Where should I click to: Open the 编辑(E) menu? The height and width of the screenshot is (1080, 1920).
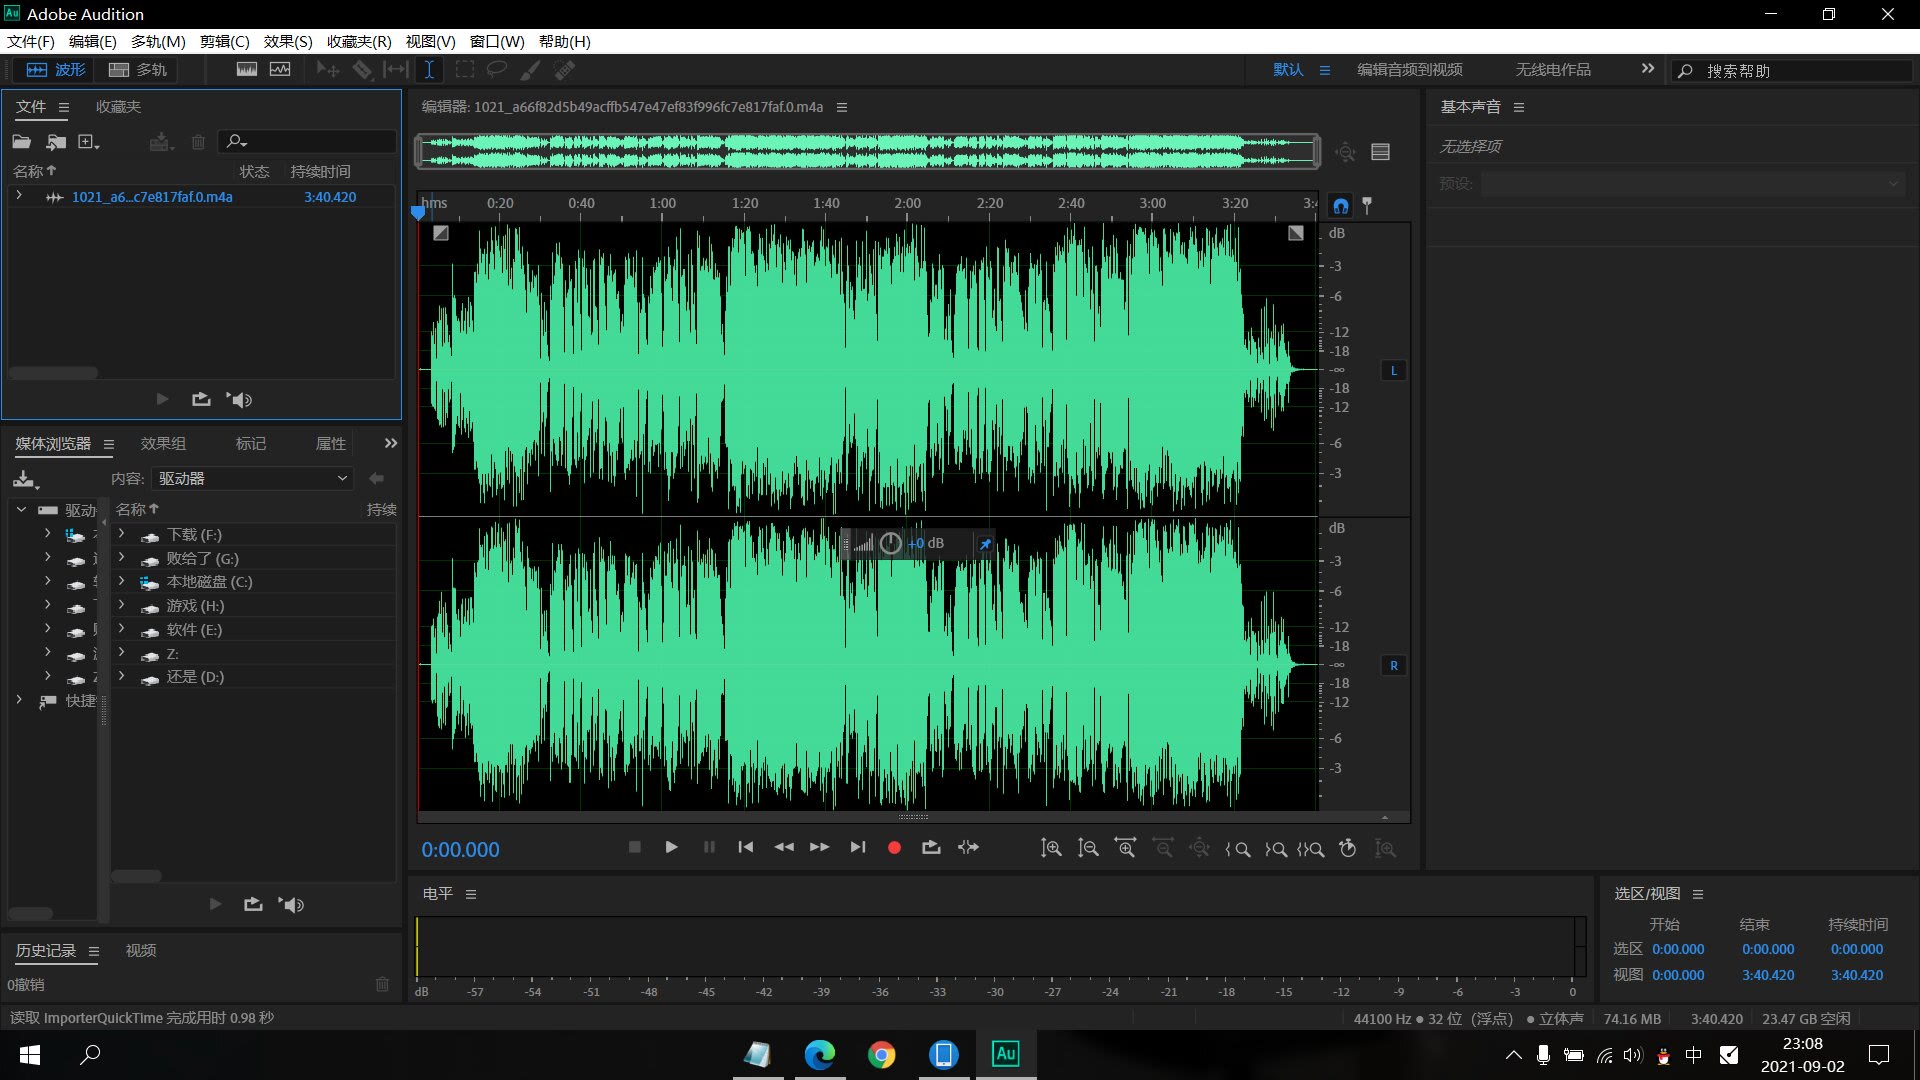tap(92, 41)
